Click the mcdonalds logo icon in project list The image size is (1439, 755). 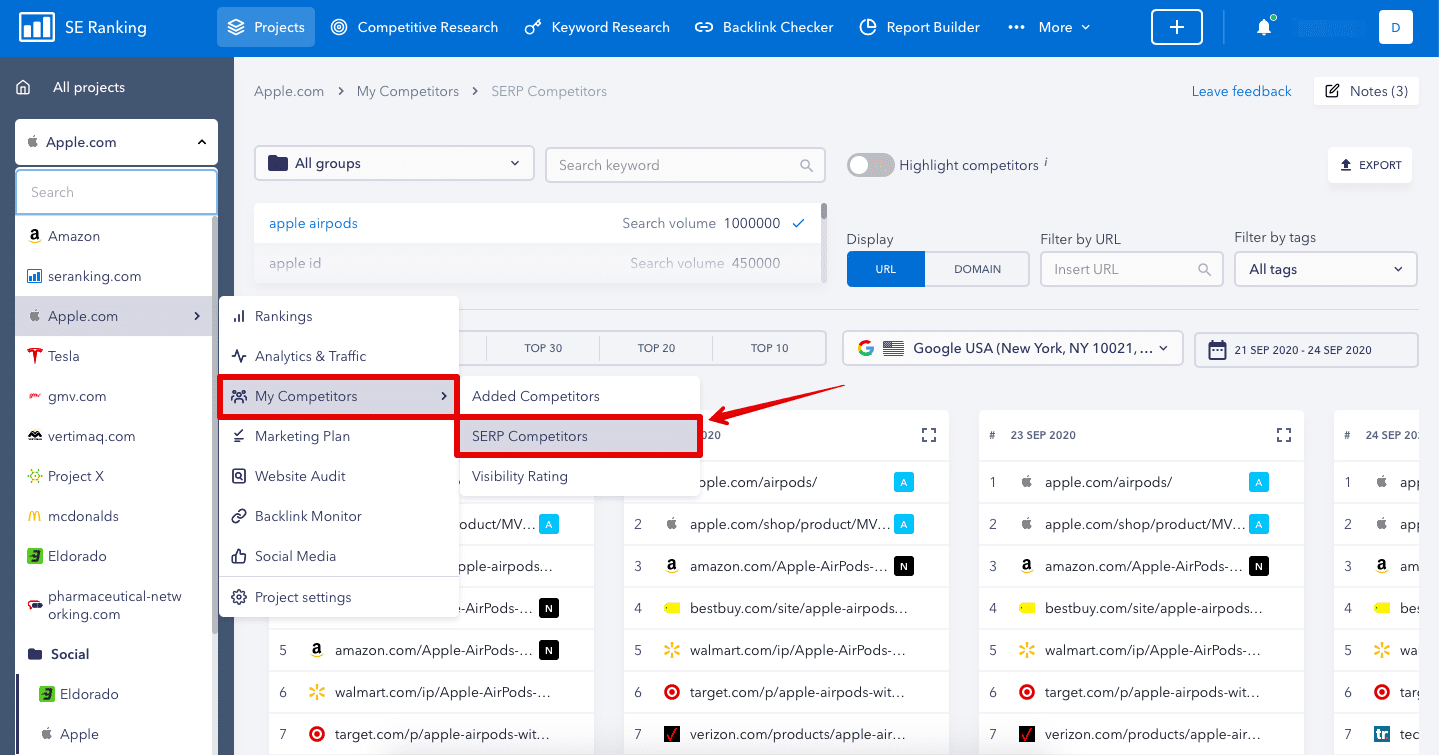click(x=34, y=516)
